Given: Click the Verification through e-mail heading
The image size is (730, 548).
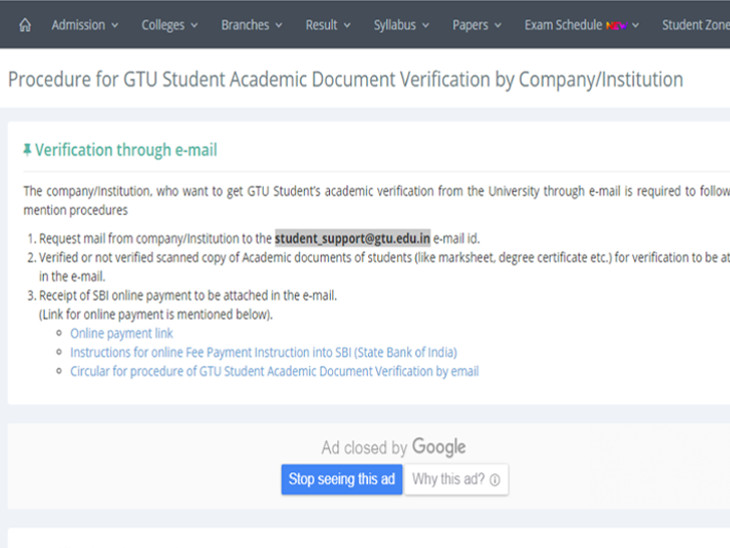Looking at the screenshot, I should point(126,151).
